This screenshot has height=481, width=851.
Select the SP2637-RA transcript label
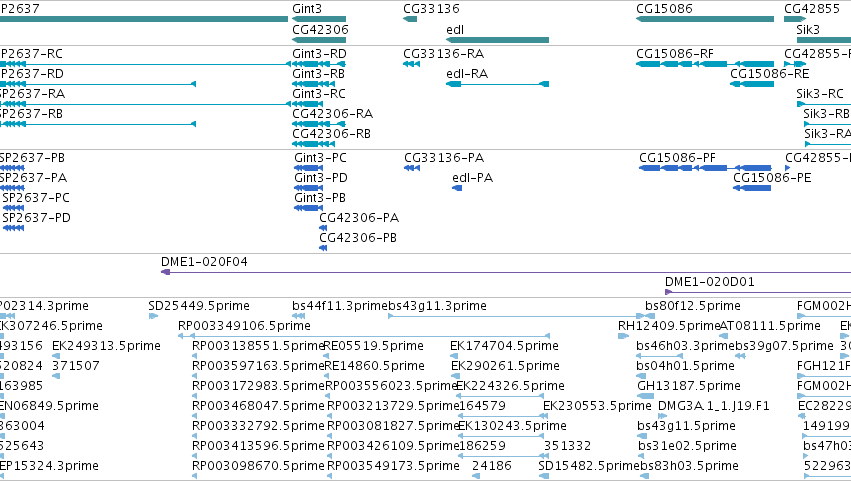coord(32,93)
